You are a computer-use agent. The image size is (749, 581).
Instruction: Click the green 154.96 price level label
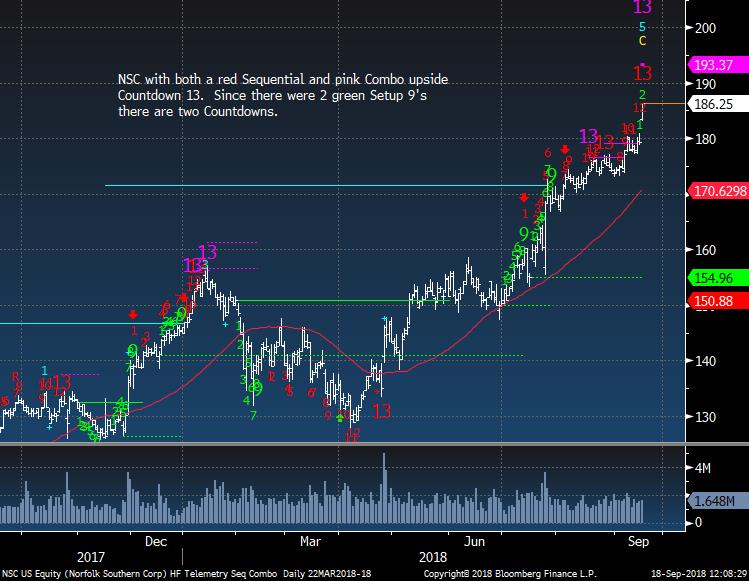click(717, 278)
